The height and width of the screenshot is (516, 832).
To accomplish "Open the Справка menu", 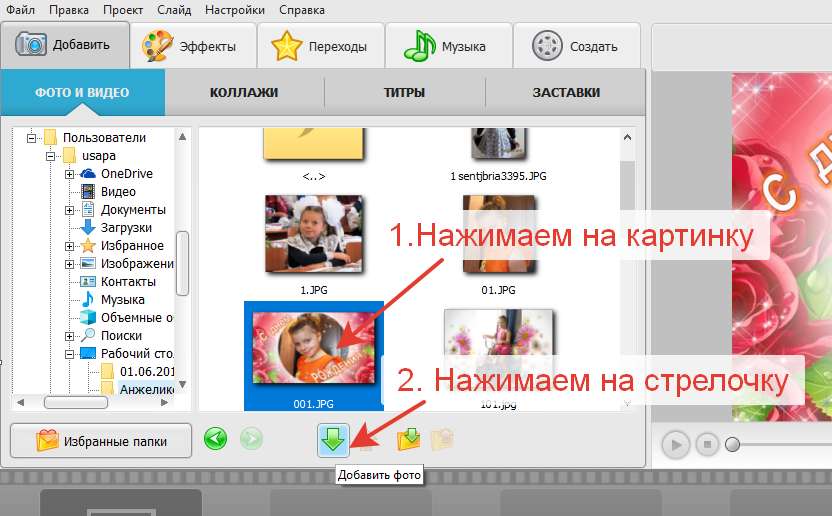I will click(301, 10).
